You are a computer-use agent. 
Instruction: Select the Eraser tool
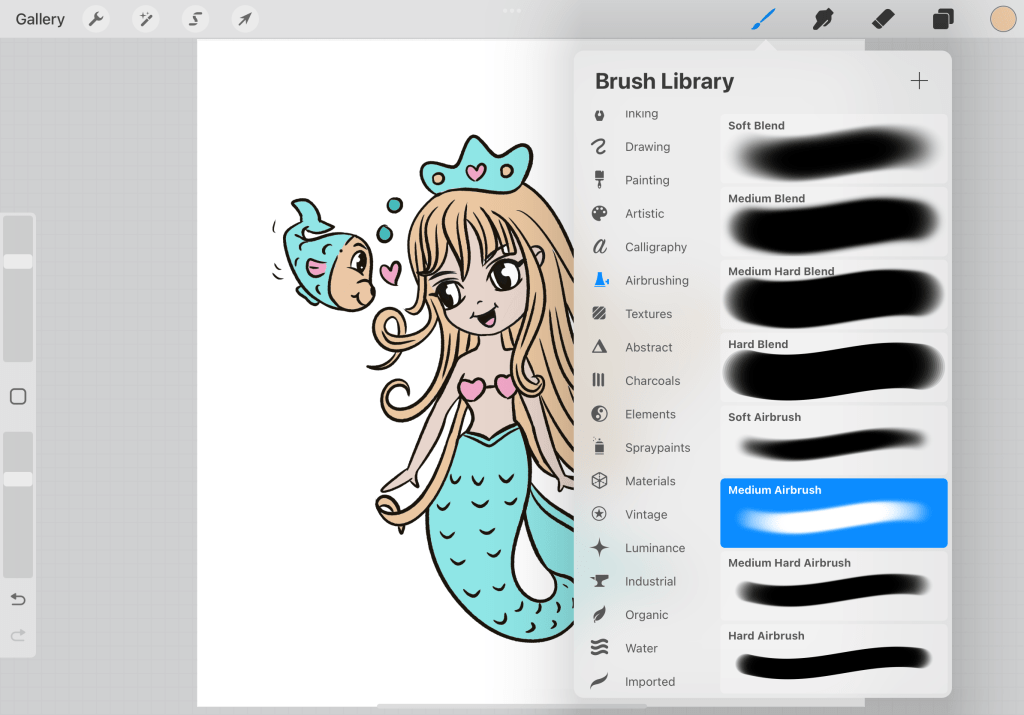[883, 19]
